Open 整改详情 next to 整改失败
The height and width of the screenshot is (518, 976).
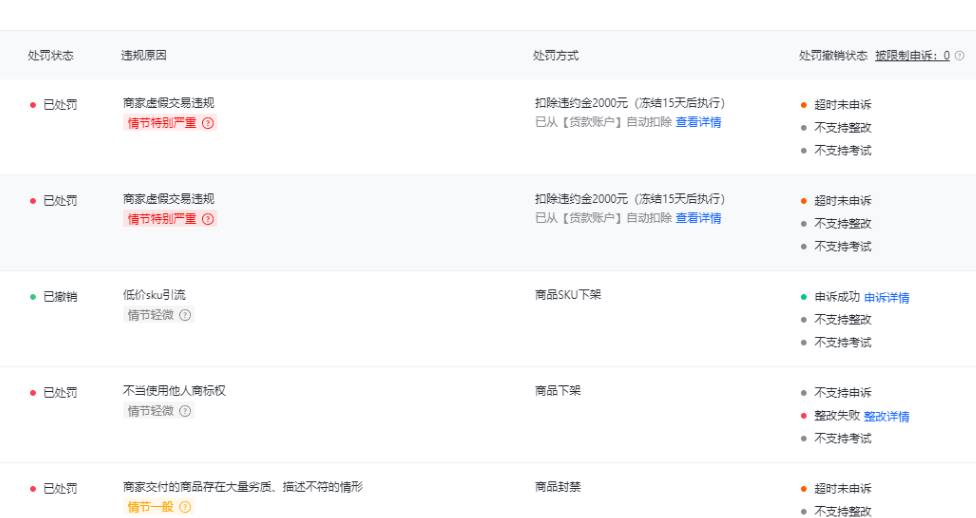point(887,416)
